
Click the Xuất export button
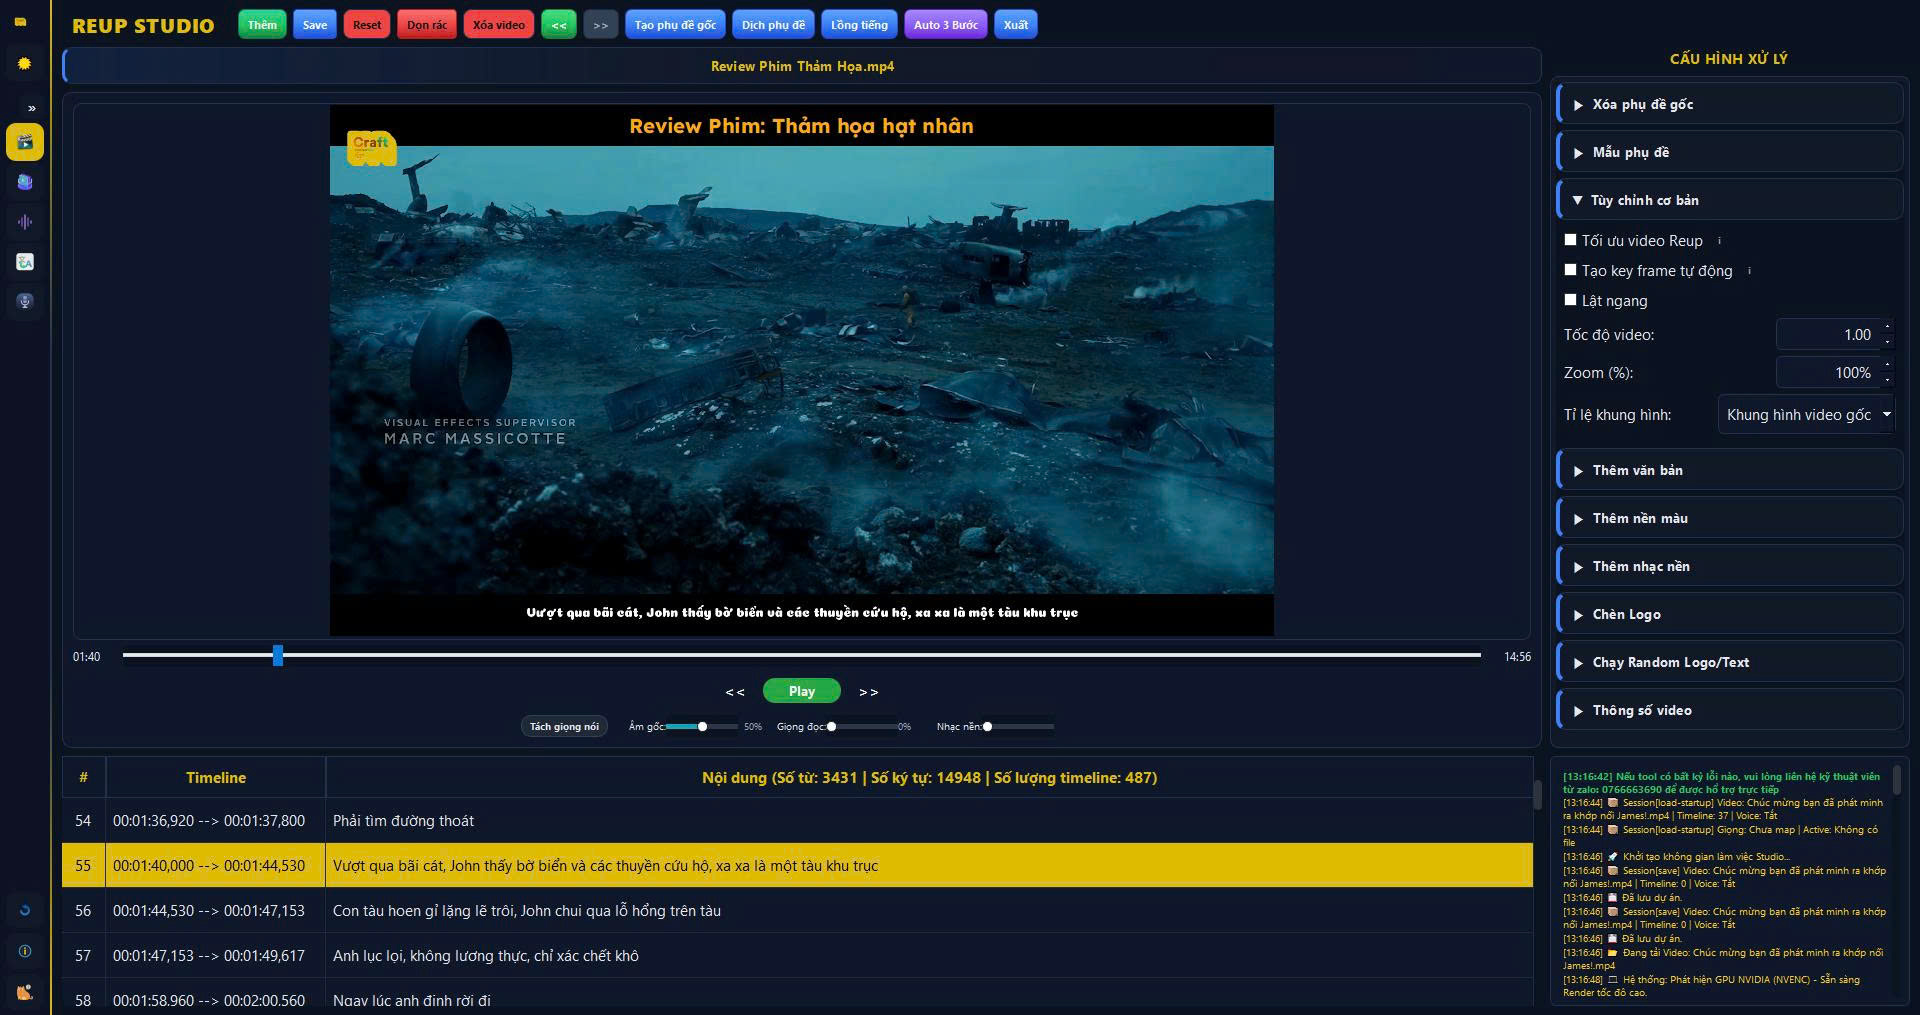point(1016,25)
